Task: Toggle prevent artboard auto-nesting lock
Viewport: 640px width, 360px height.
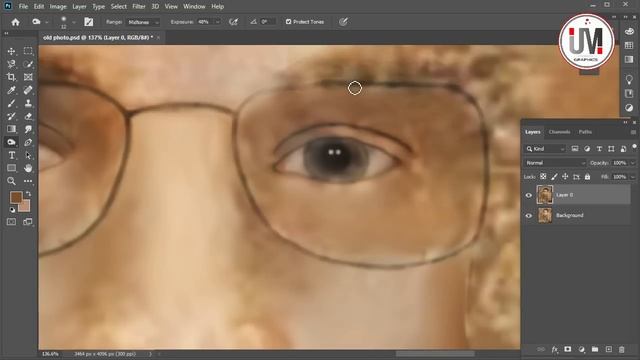Action: [x=576, y=177]
